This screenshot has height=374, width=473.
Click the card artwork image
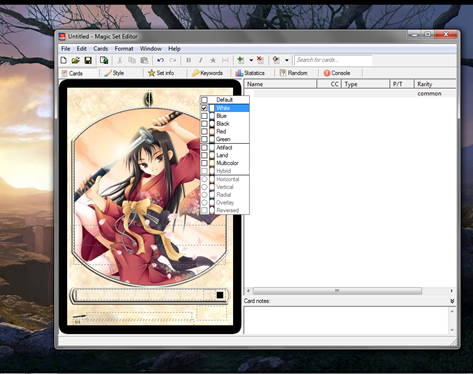[149, 197]
